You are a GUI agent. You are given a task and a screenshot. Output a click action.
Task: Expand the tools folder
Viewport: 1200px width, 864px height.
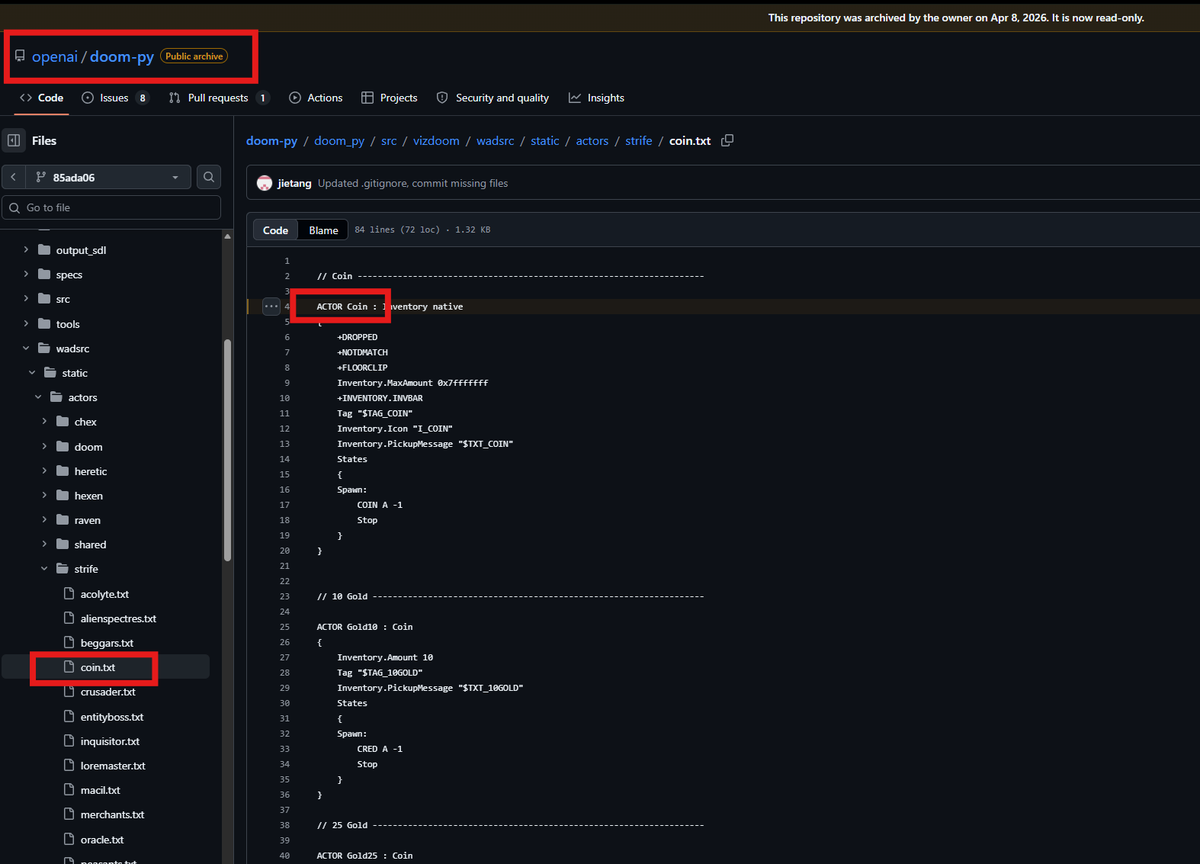[26, 324]
